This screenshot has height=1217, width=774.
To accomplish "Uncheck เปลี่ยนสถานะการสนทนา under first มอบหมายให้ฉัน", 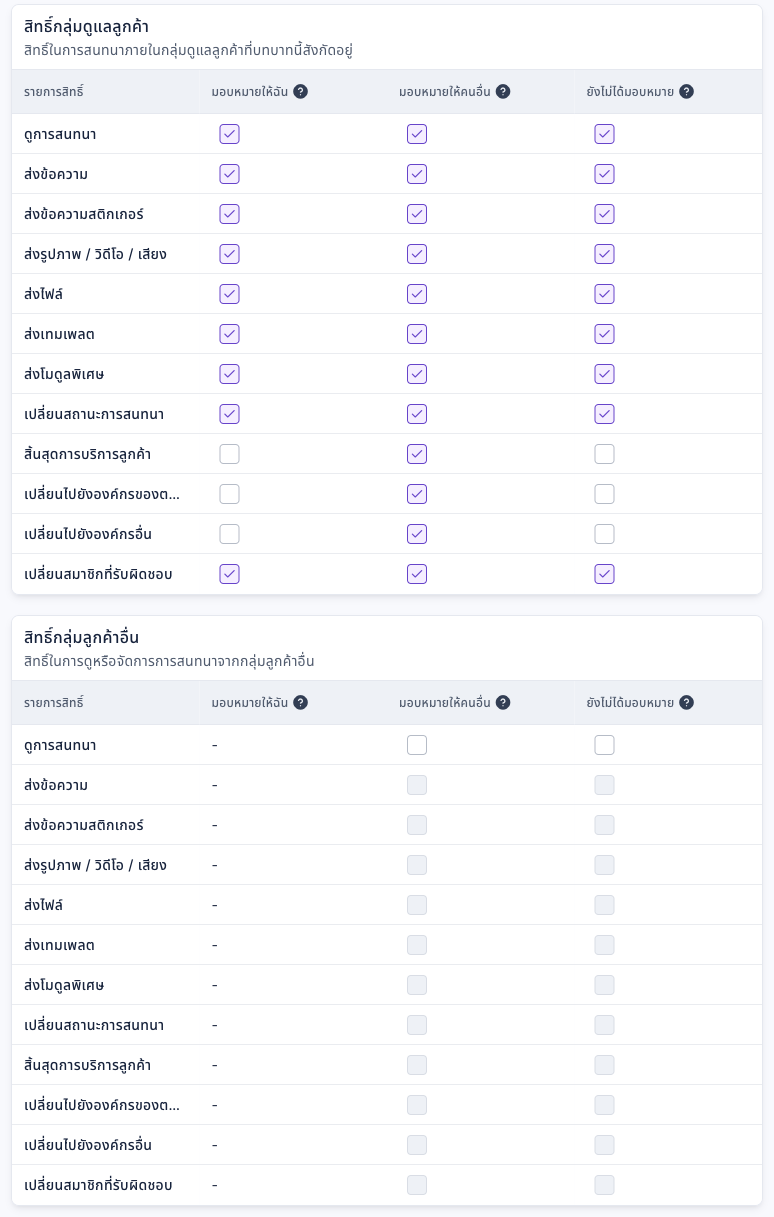I will [x=230, y=414].
